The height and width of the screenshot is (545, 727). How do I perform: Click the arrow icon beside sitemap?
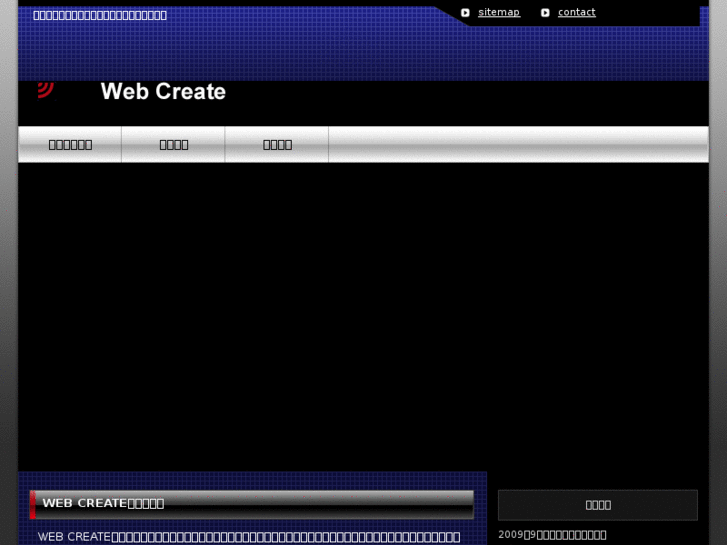(465, 13)
